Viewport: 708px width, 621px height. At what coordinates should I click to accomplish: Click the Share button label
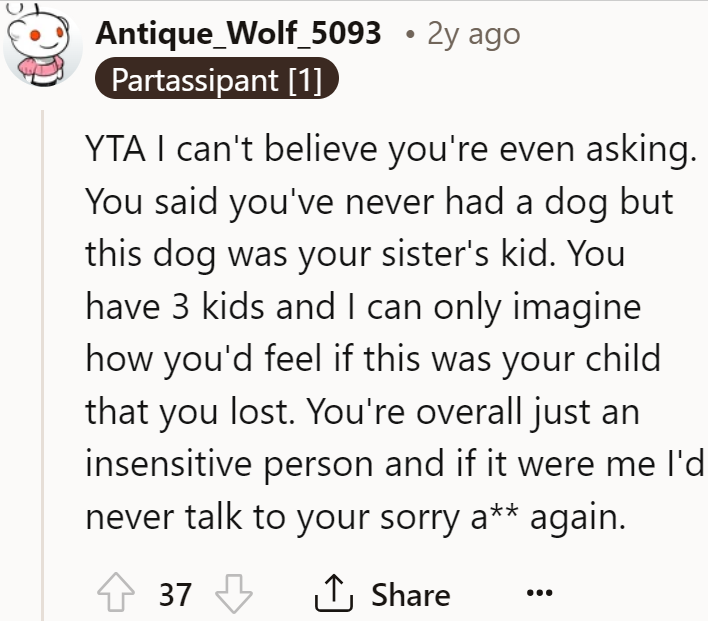point(411,594)
